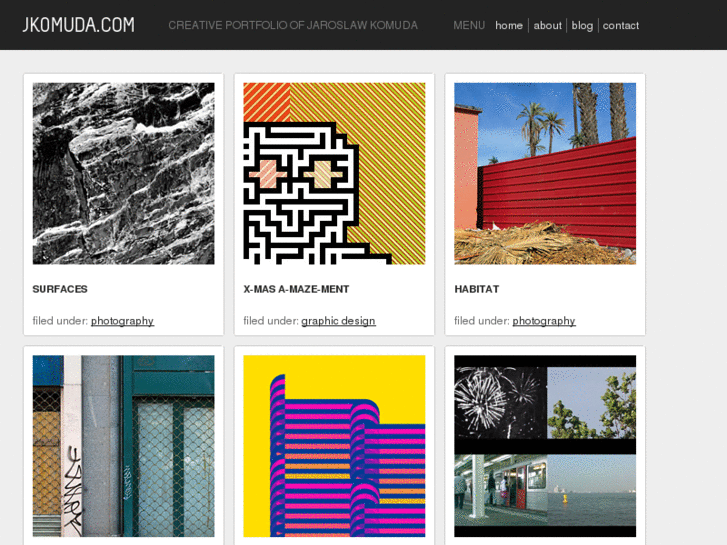Viewport: 727px width, 545px height.
Task: Follow photography link under Habitat
Action: click(544, 321)
